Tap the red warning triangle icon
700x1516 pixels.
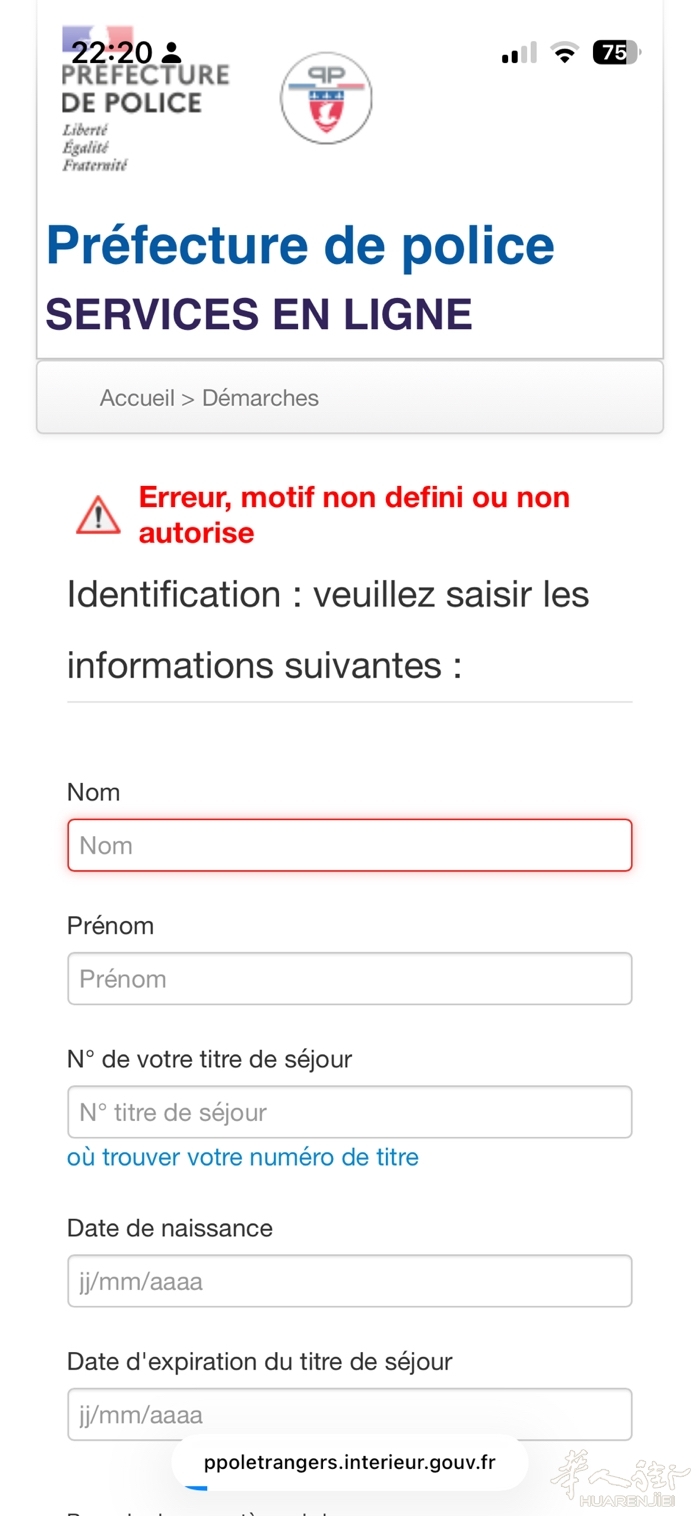pos(98,516)
